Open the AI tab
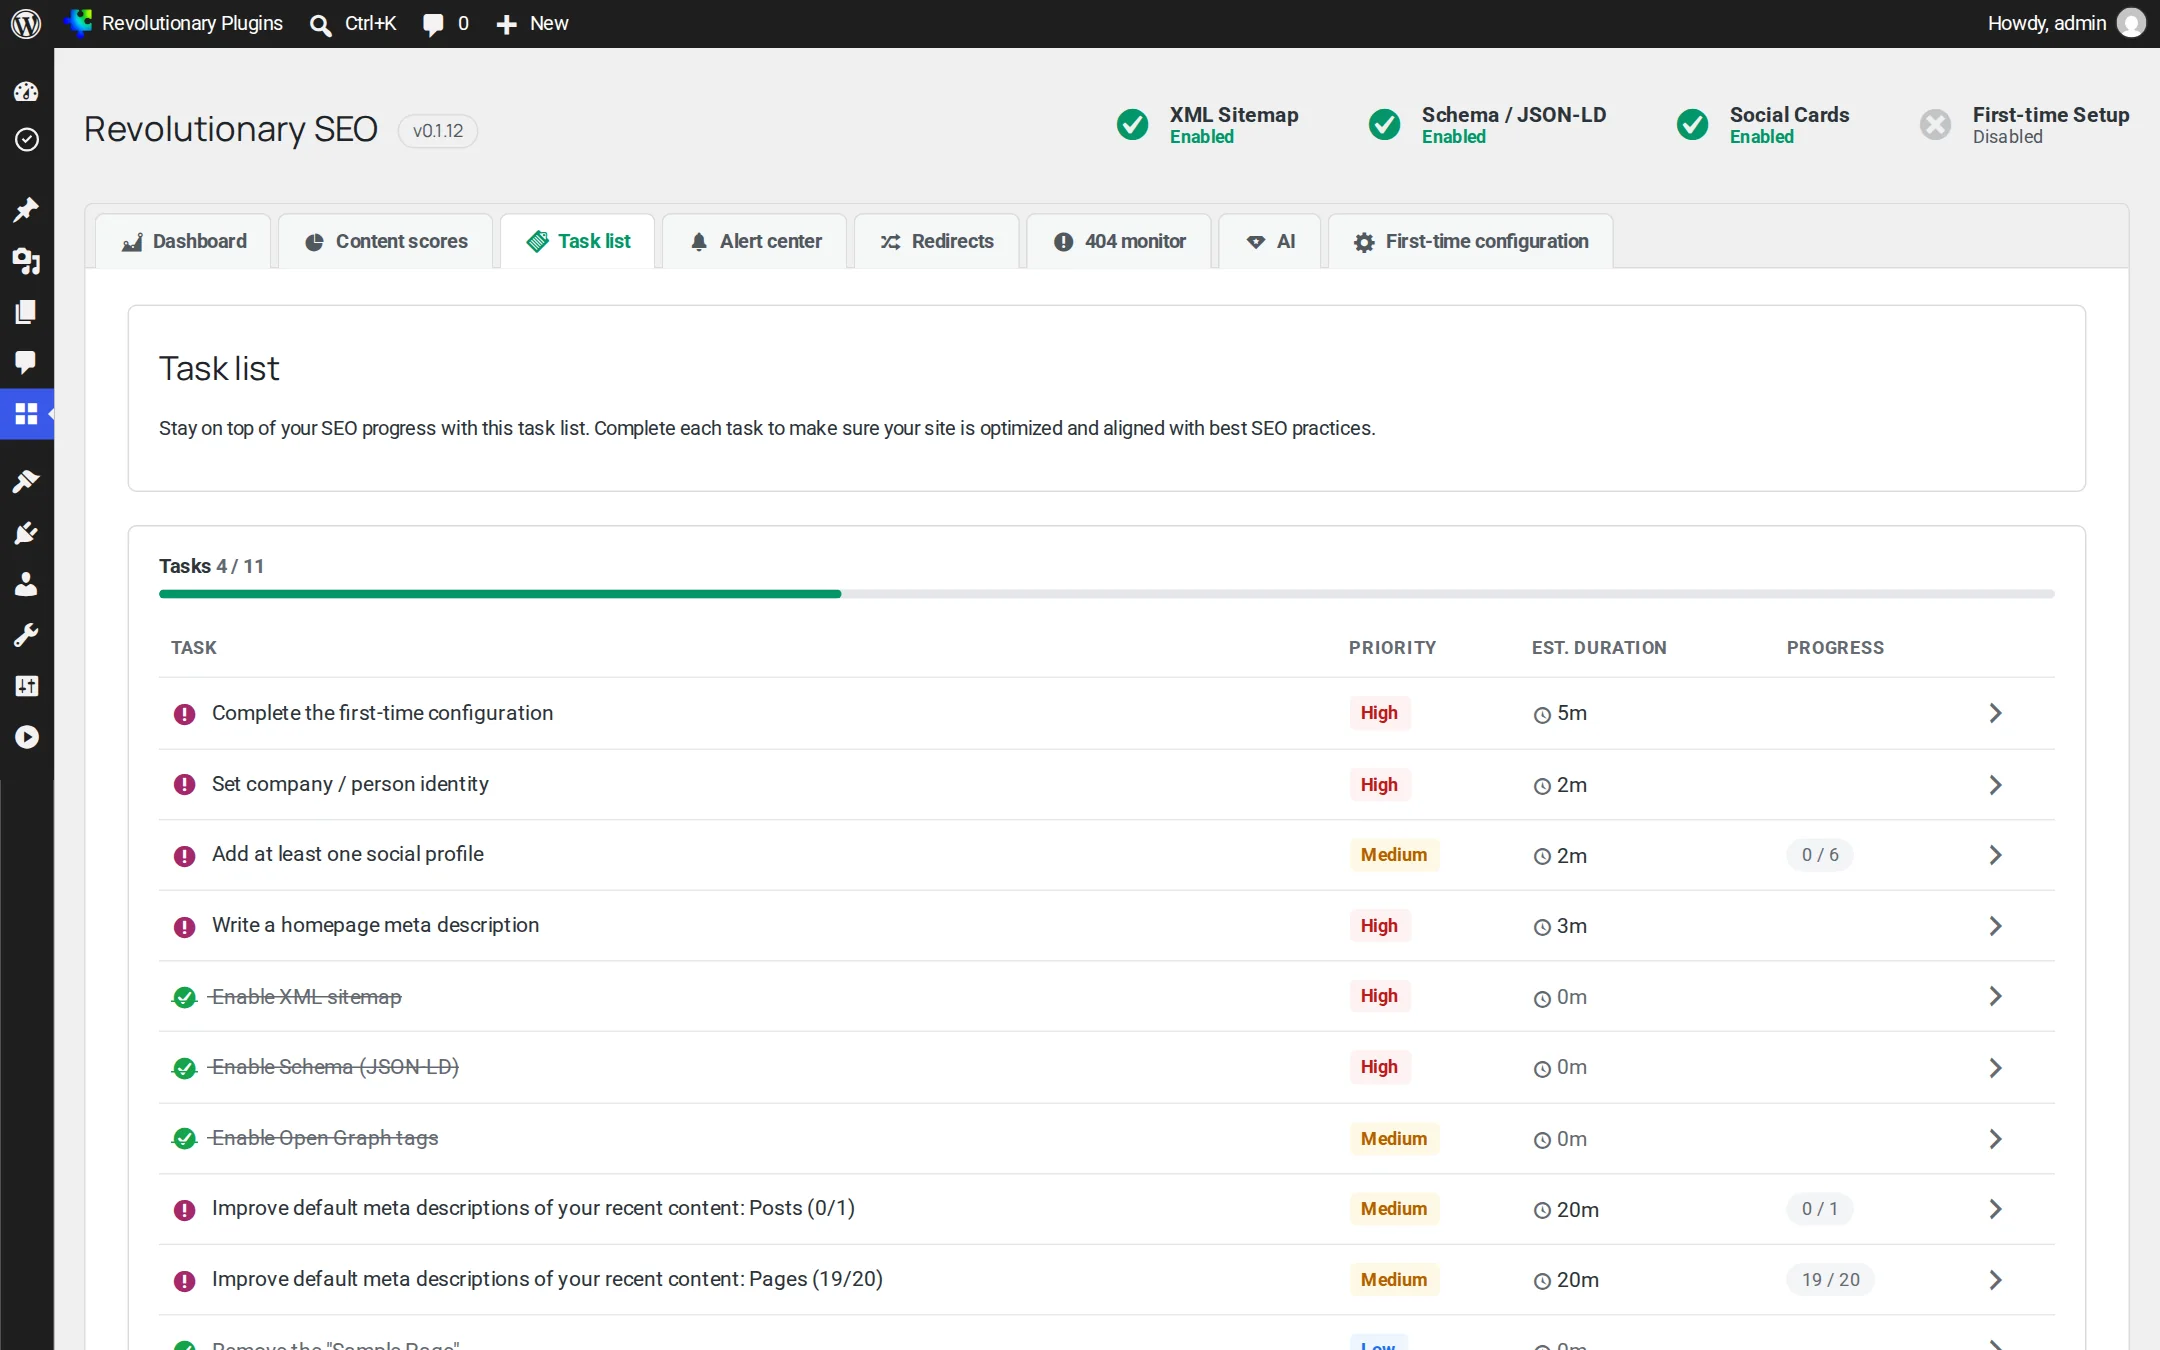Viewport: 2160px width, 1350px height. point(1270,241)
